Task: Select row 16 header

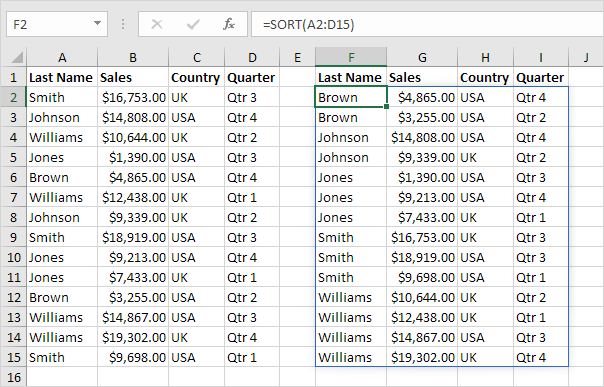Action: [13, 377]
